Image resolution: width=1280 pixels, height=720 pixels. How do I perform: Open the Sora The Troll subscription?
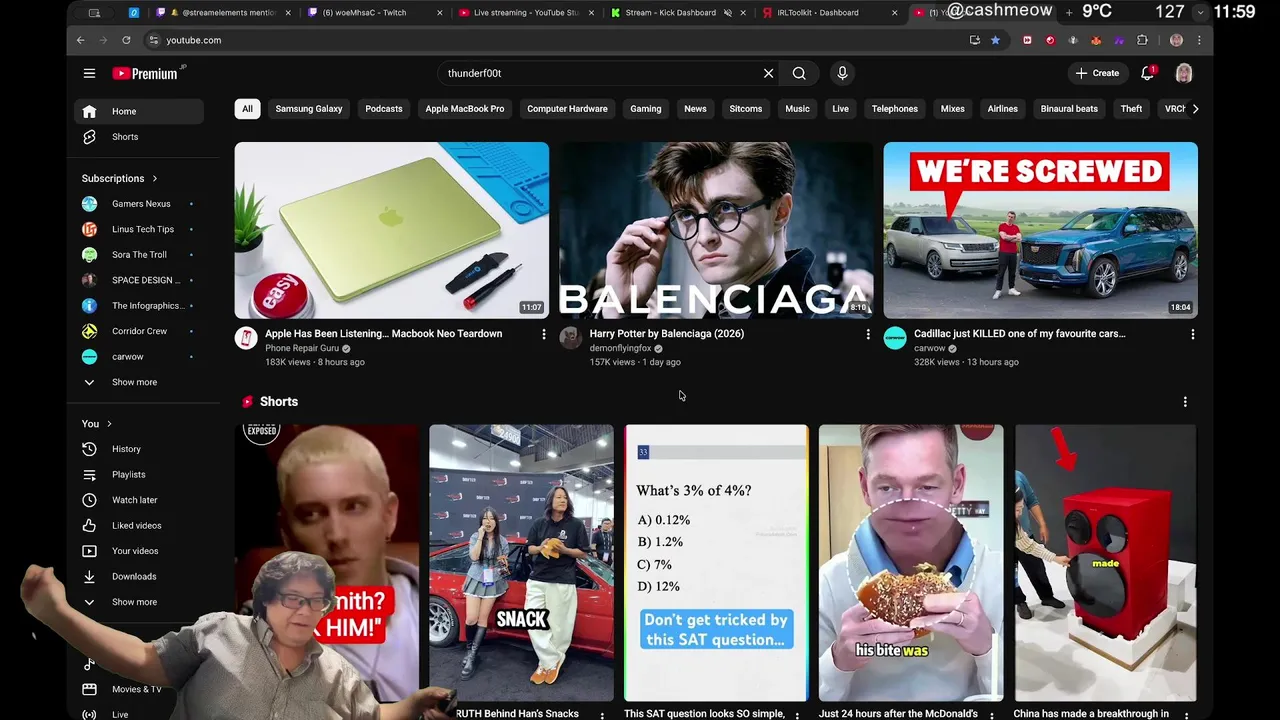tap(139, 255)
